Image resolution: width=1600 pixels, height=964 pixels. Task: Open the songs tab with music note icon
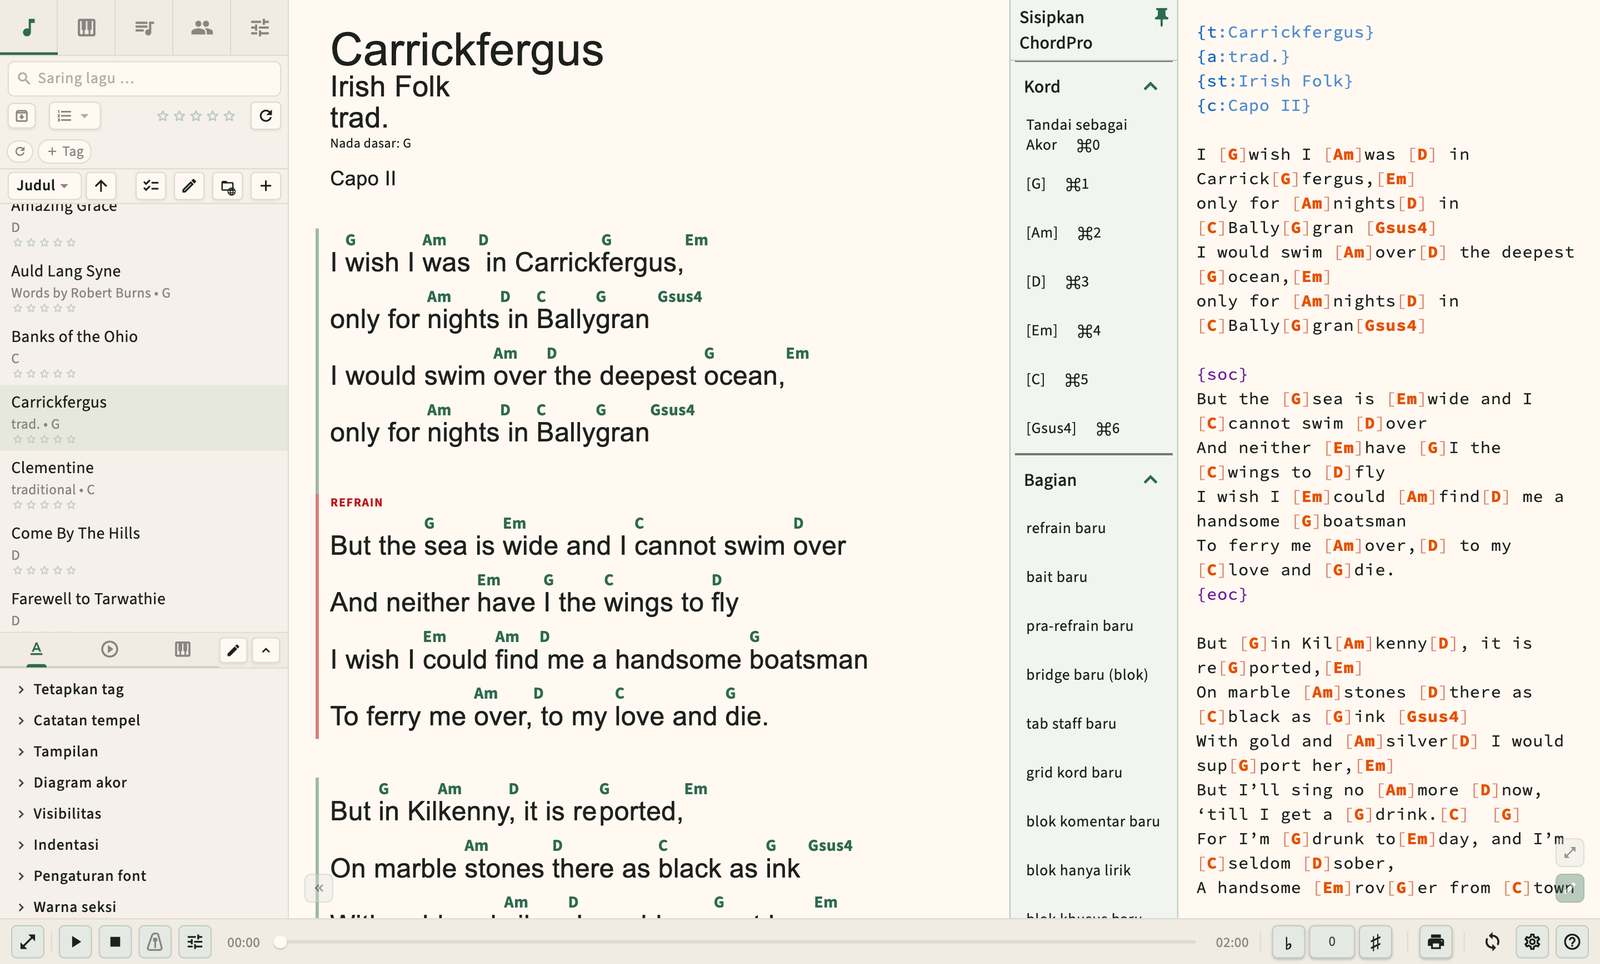29,27
